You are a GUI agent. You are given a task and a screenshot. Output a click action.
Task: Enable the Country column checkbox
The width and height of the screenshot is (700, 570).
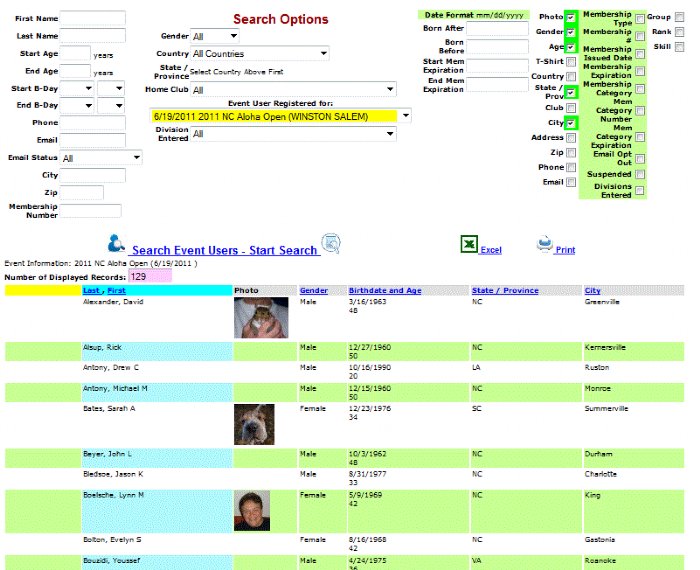tap(571, 76)
